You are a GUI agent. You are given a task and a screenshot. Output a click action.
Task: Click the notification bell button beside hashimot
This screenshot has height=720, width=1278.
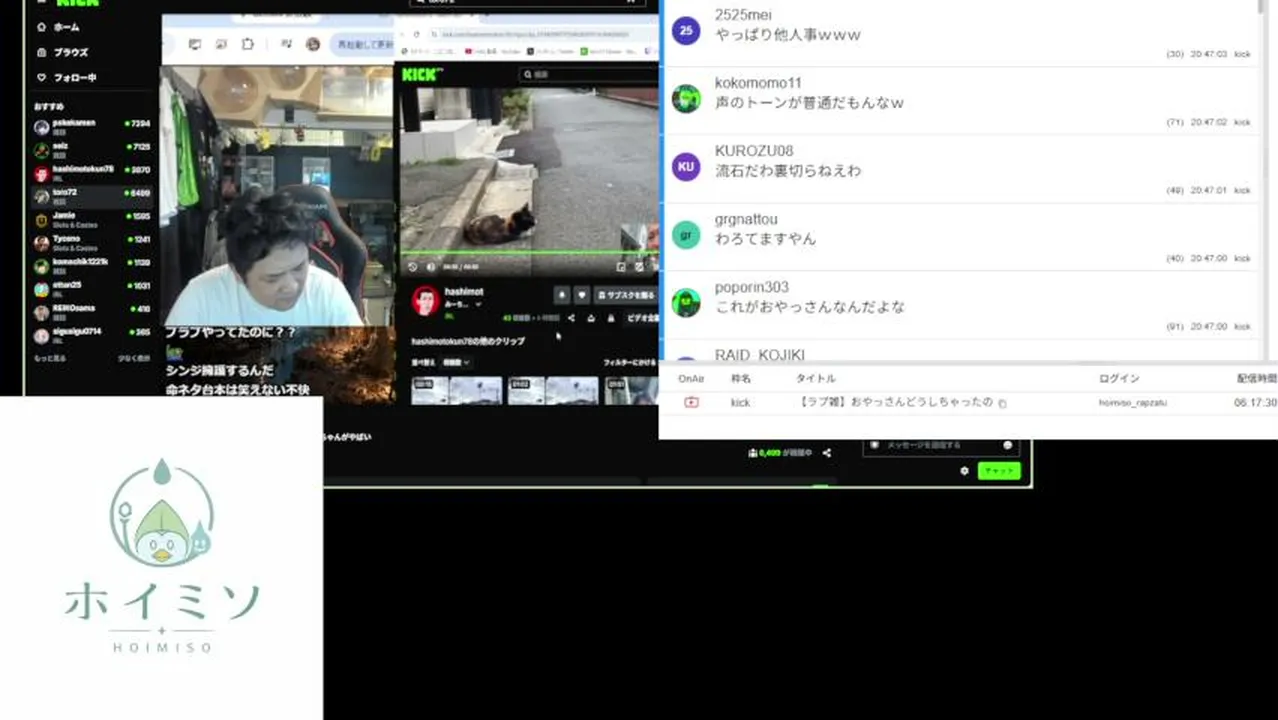[561, 295]
